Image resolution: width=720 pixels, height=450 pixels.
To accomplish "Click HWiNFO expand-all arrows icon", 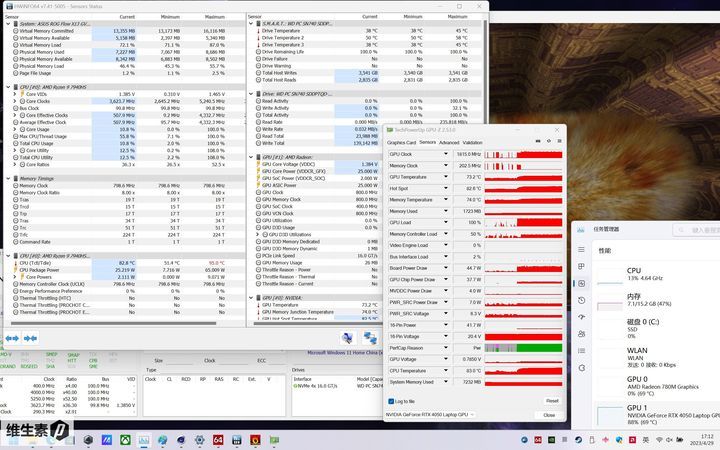I will coord(12,338).
